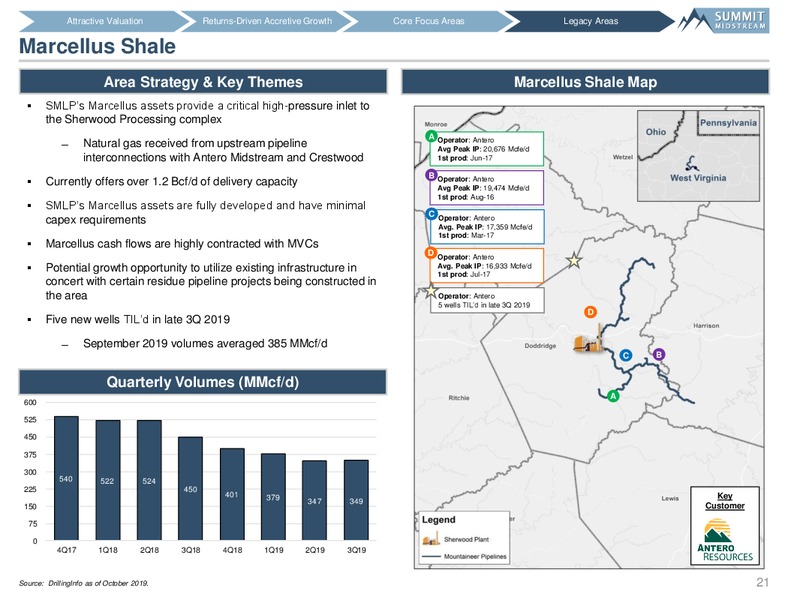Click the 5 wells TIL'd in late 3Q 2019 callout
Image resolution: width=788 pixels, height=600 pixels.
487,300
